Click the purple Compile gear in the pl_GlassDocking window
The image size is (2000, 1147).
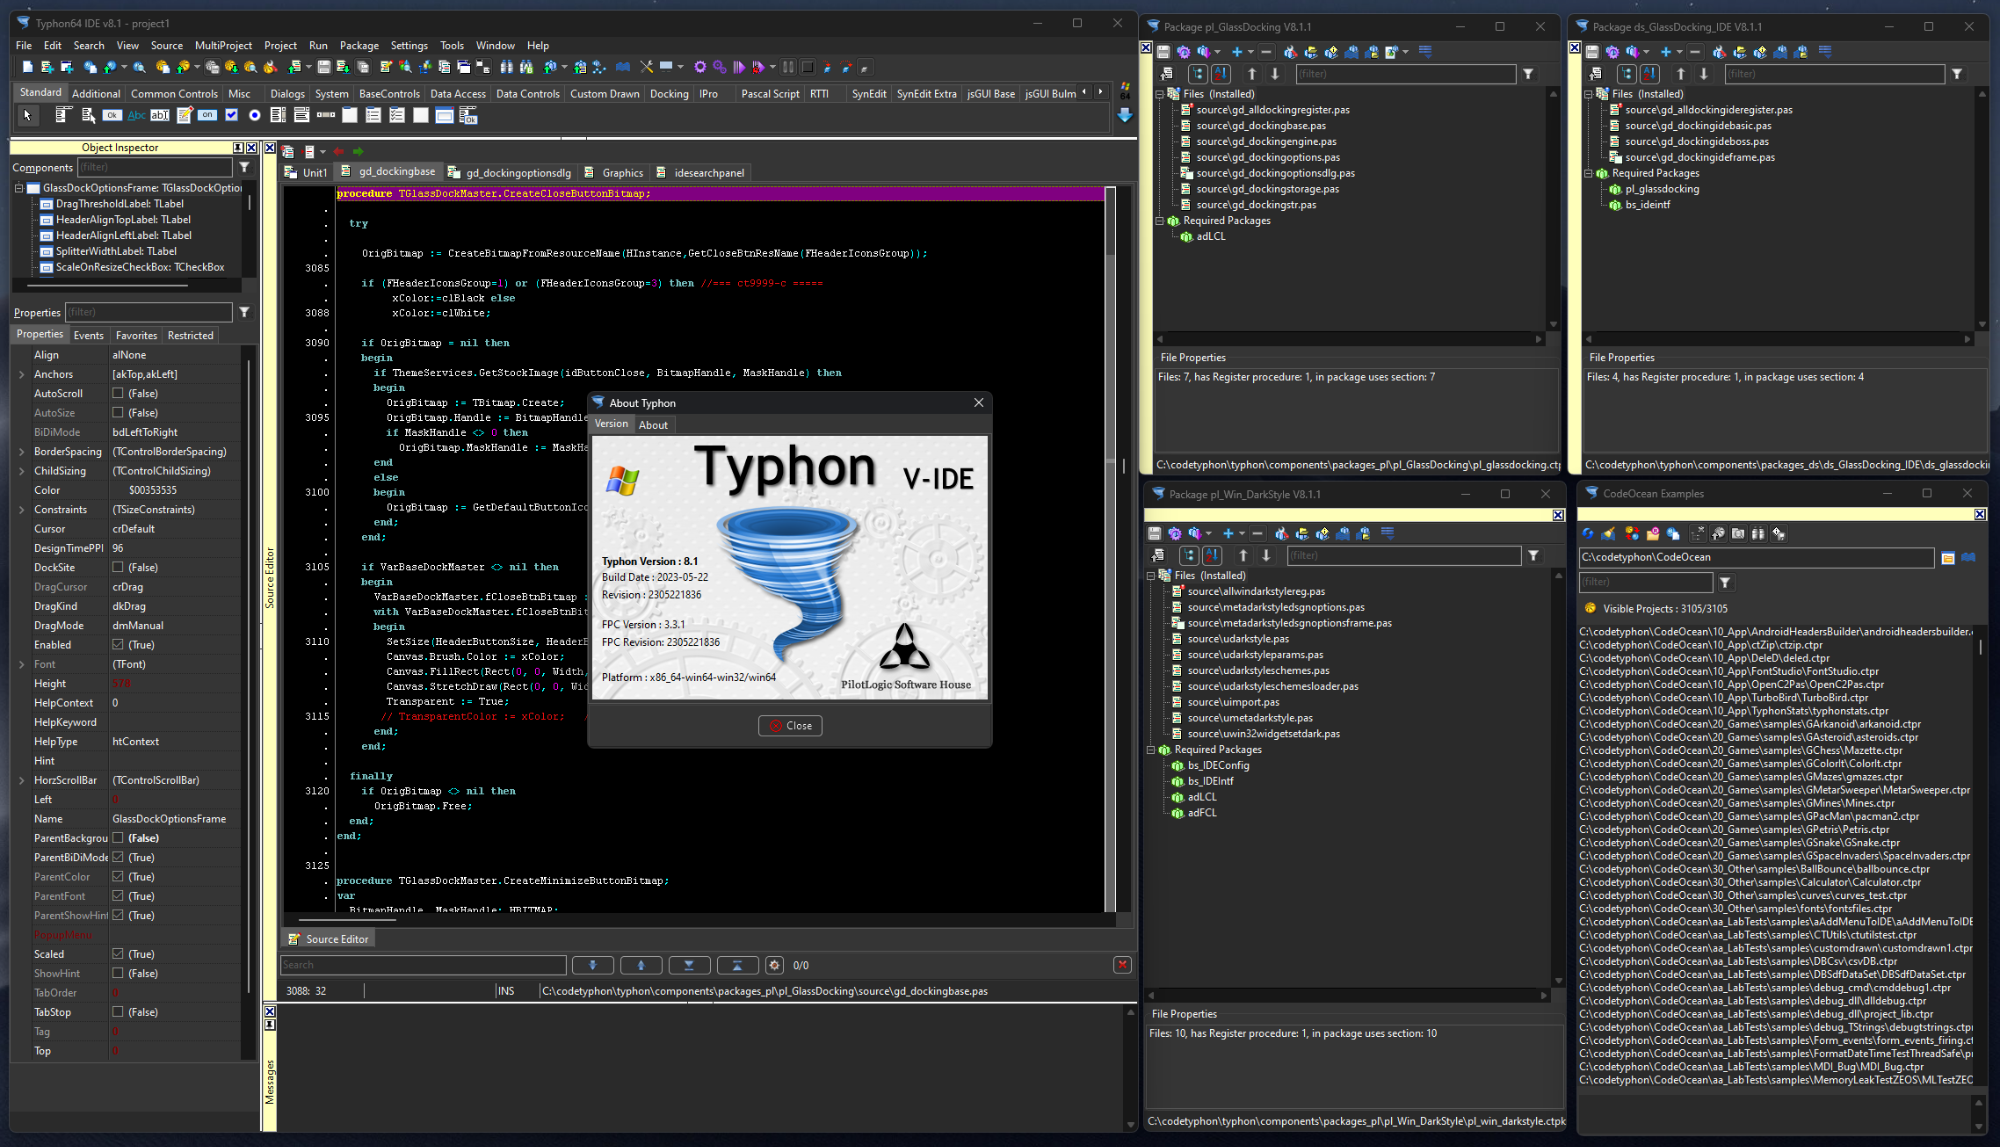click(x=1184, y=52)
